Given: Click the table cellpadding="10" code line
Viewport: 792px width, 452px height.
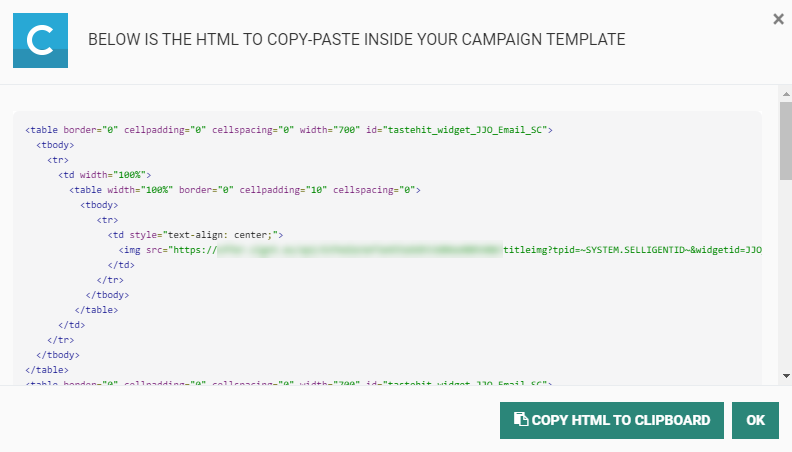Looking at the screenshot, I should pos(244,190).
